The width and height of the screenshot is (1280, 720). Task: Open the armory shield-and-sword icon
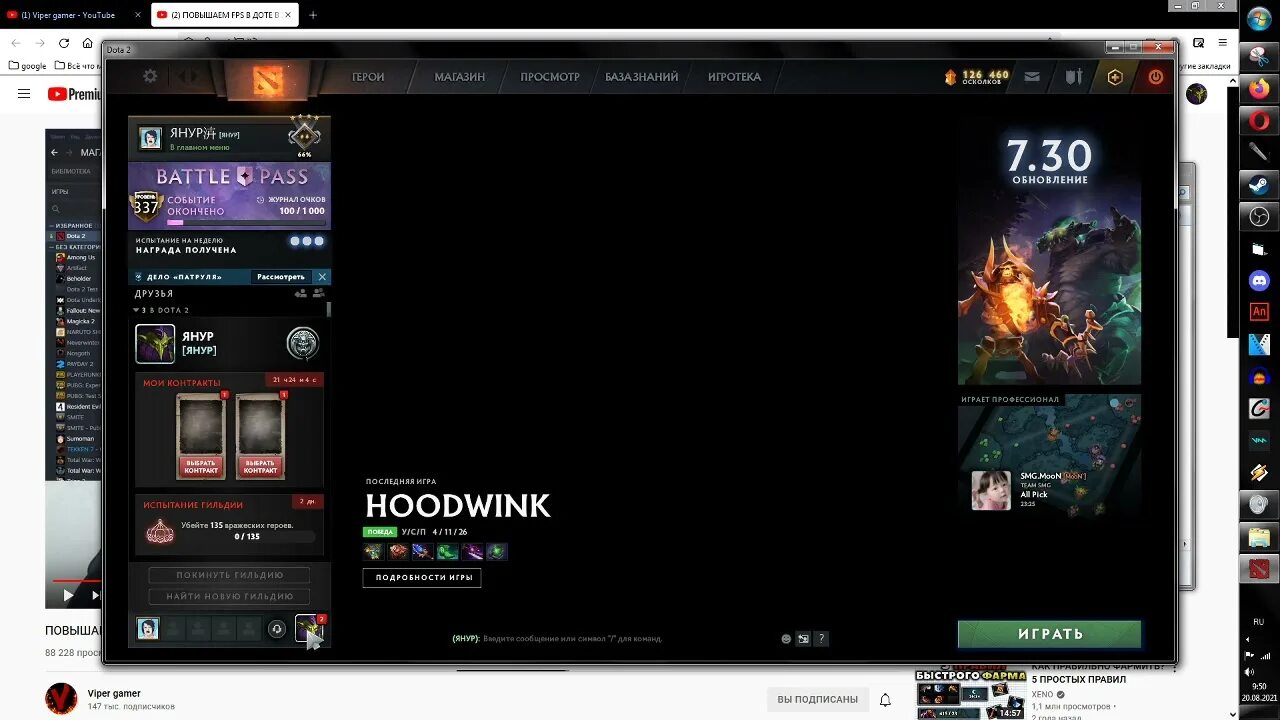[x=1073, y=77]
